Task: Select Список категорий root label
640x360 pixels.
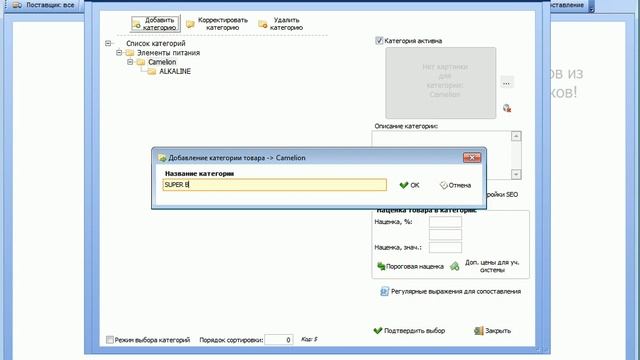Action: click(x=156, y=43)
